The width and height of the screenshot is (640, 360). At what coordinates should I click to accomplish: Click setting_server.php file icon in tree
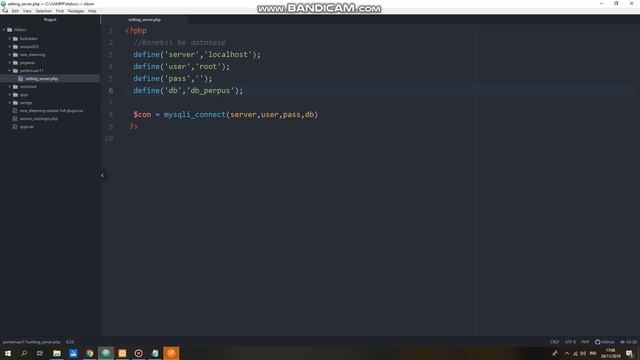point(20,78)
